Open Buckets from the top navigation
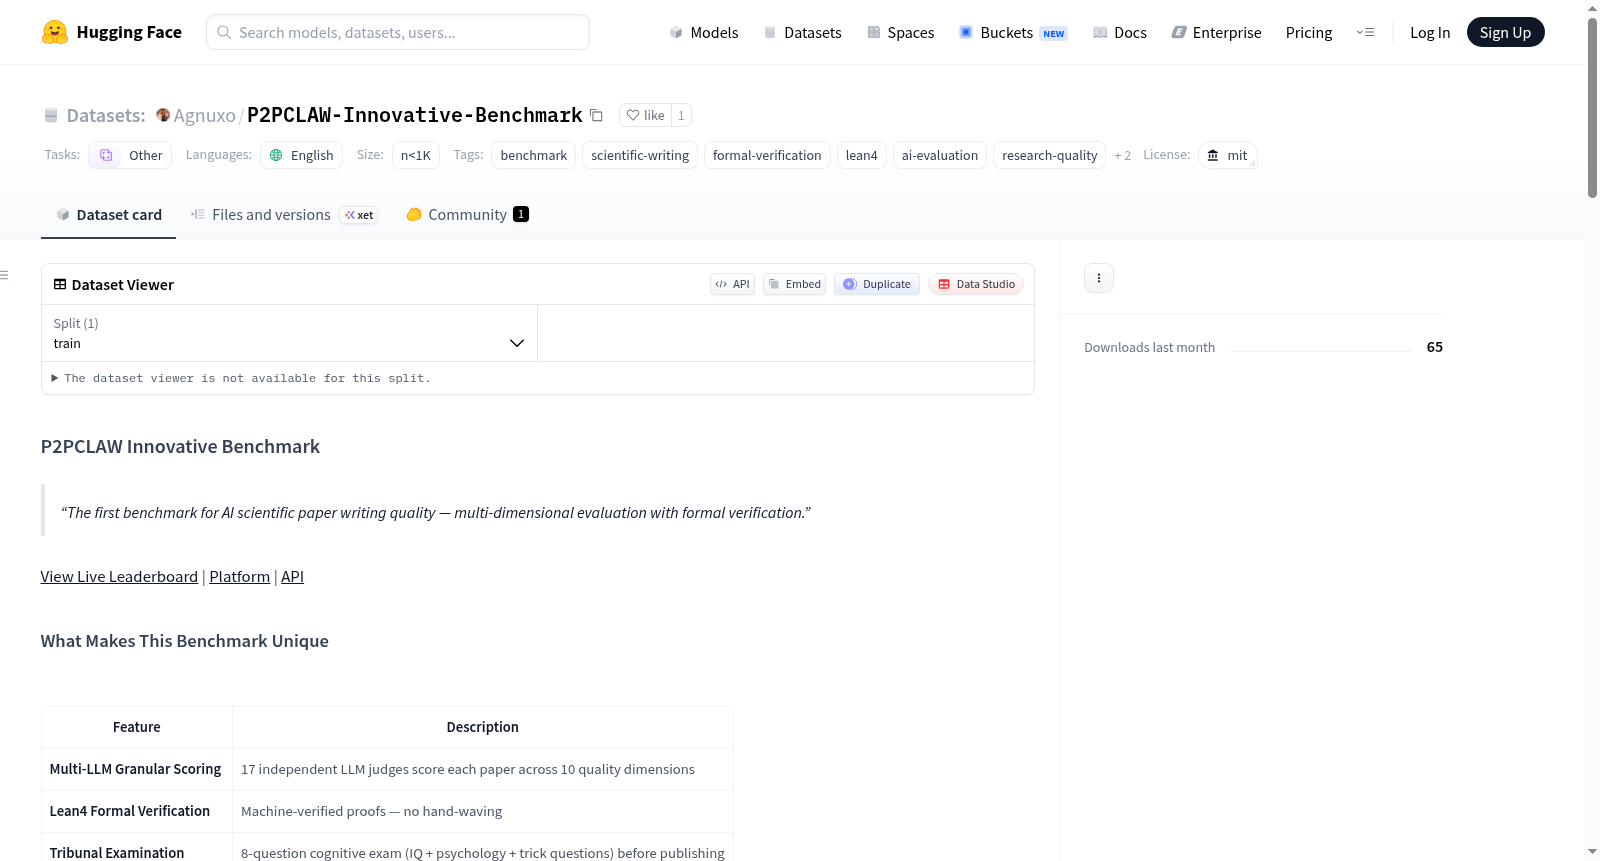The width and height of the screenshot is (1600, 861). (x=1013, y=32)
